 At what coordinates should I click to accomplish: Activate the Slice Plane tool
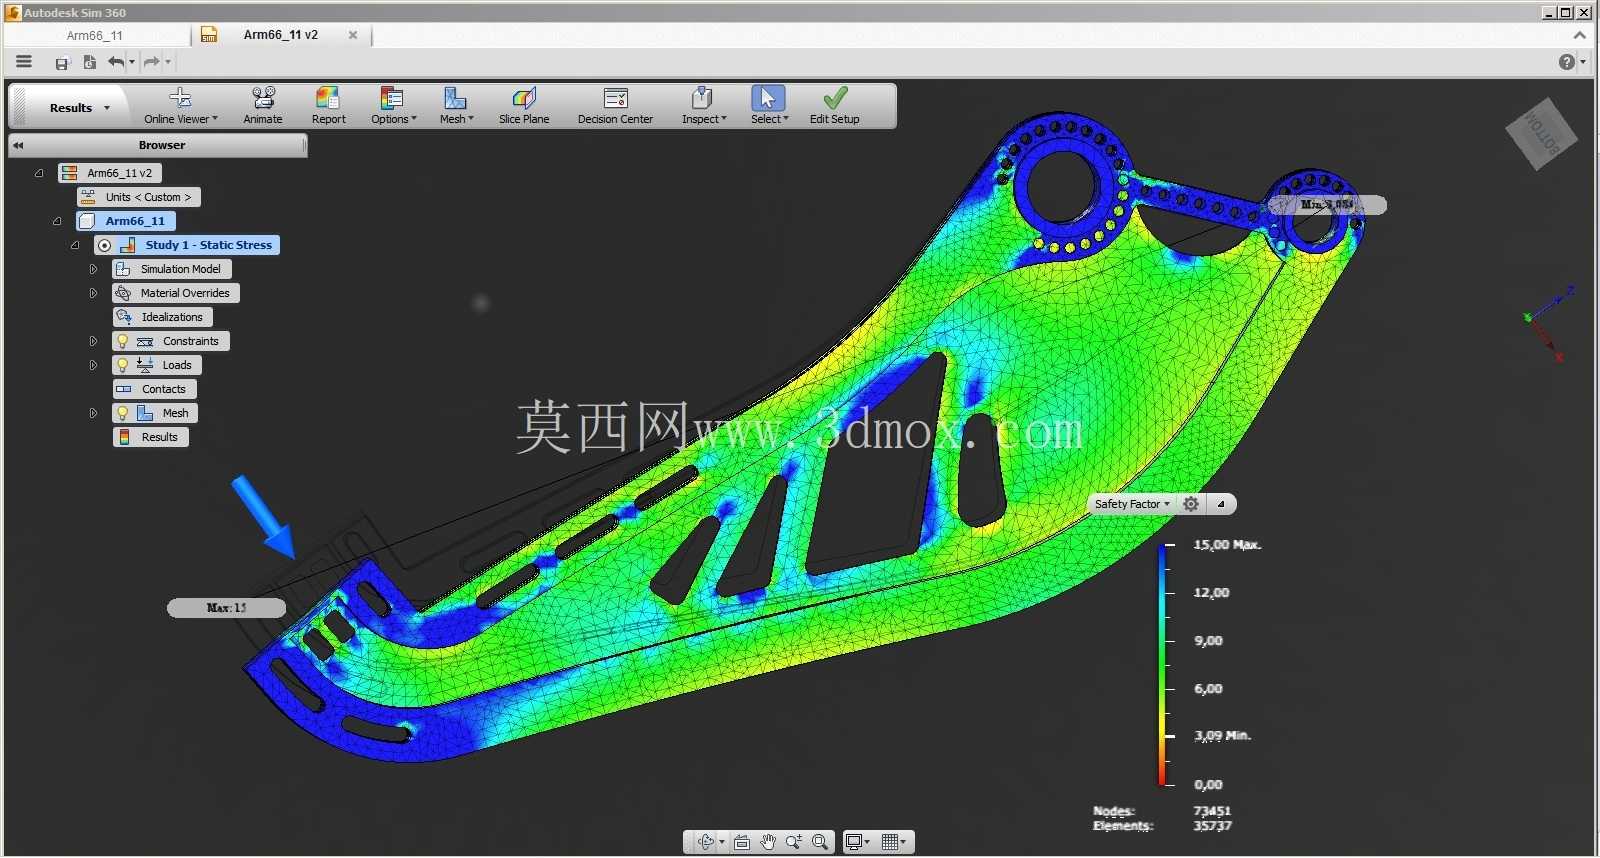(524, 106)
